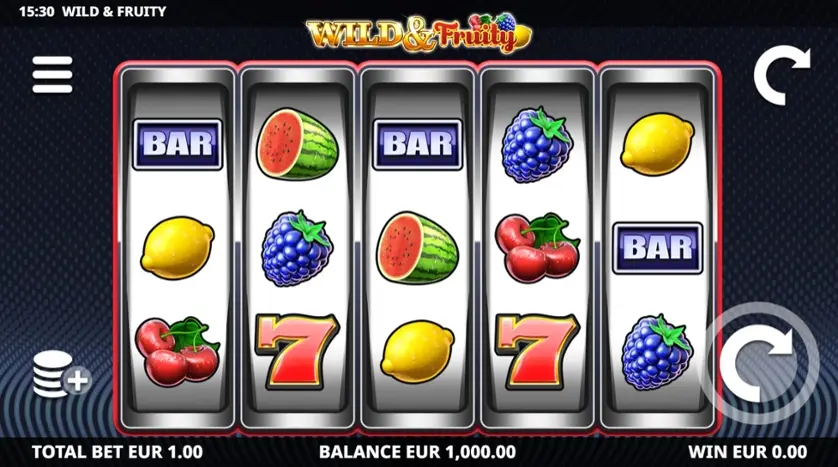The width and height of the screenshot is (838, 467).
Task: Click the red 7 on reel four
Action: pos(538,351)
